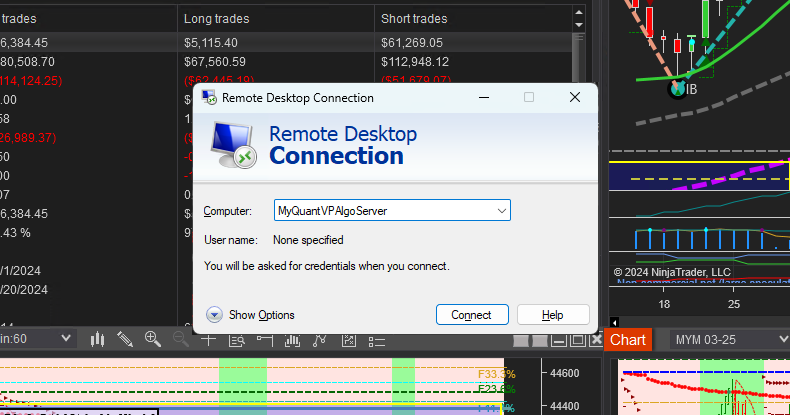Image resolution: width=790 pixels, height=415 pixels.
Task: Open the strategies icon in chart toolbar
Action: point(319,341)
